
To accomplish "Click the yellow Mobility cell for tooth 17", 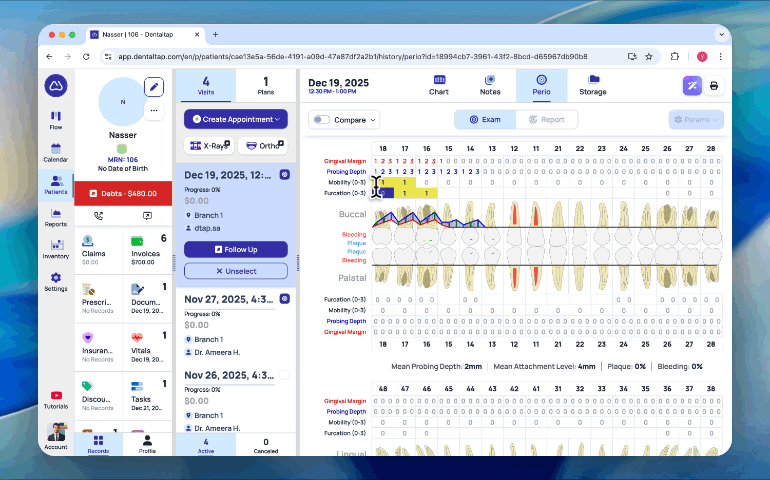I will 404,182.
